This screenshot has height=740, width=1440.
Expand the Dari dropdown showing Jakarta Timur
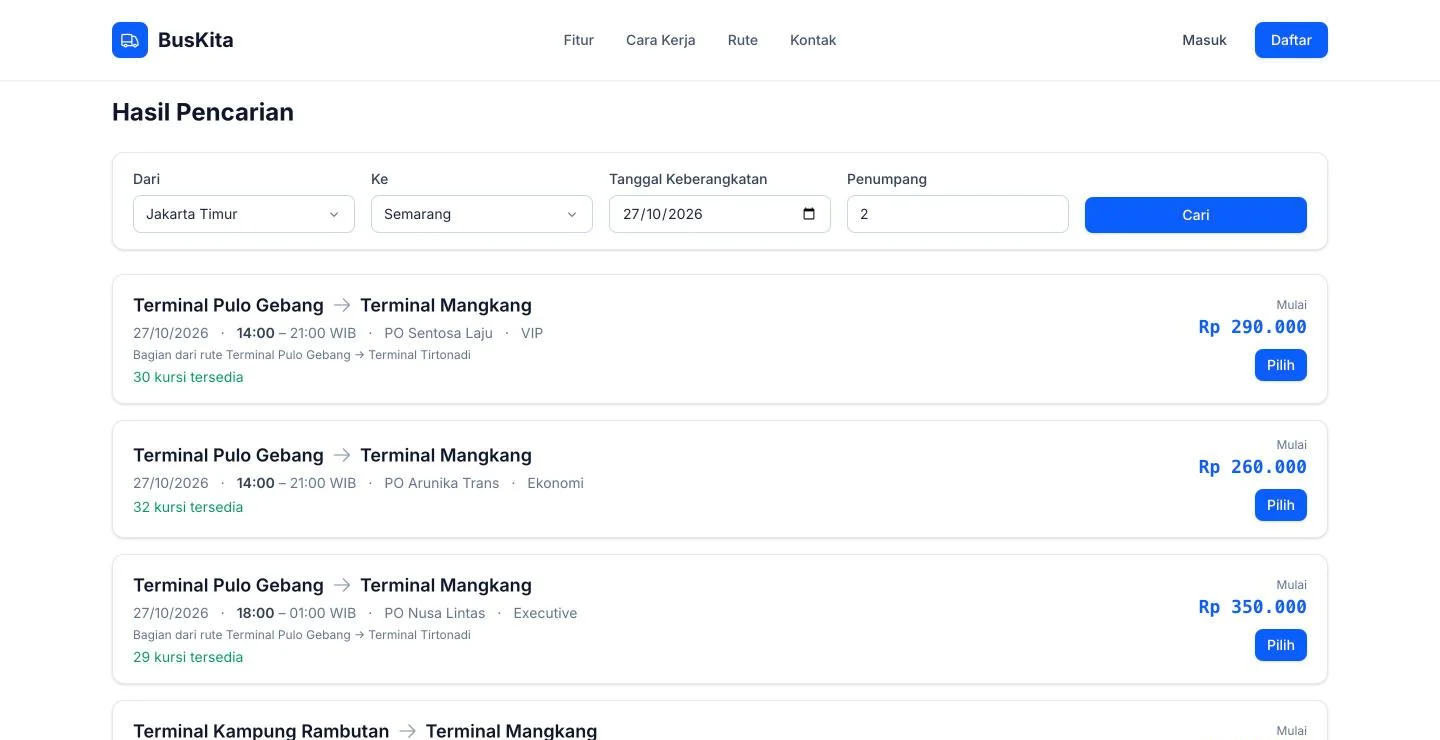(x=244, y=214)
